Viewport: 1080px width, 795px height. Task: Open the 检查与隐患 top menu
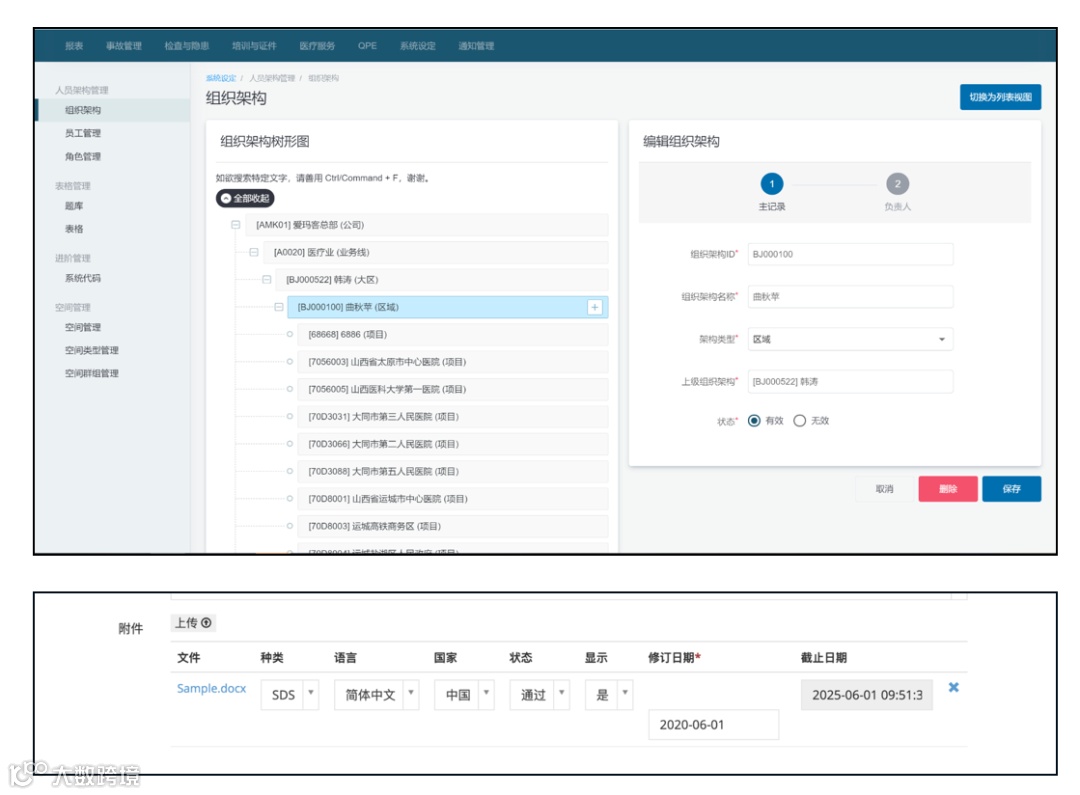pyautogui.click(x=187, y=46)
